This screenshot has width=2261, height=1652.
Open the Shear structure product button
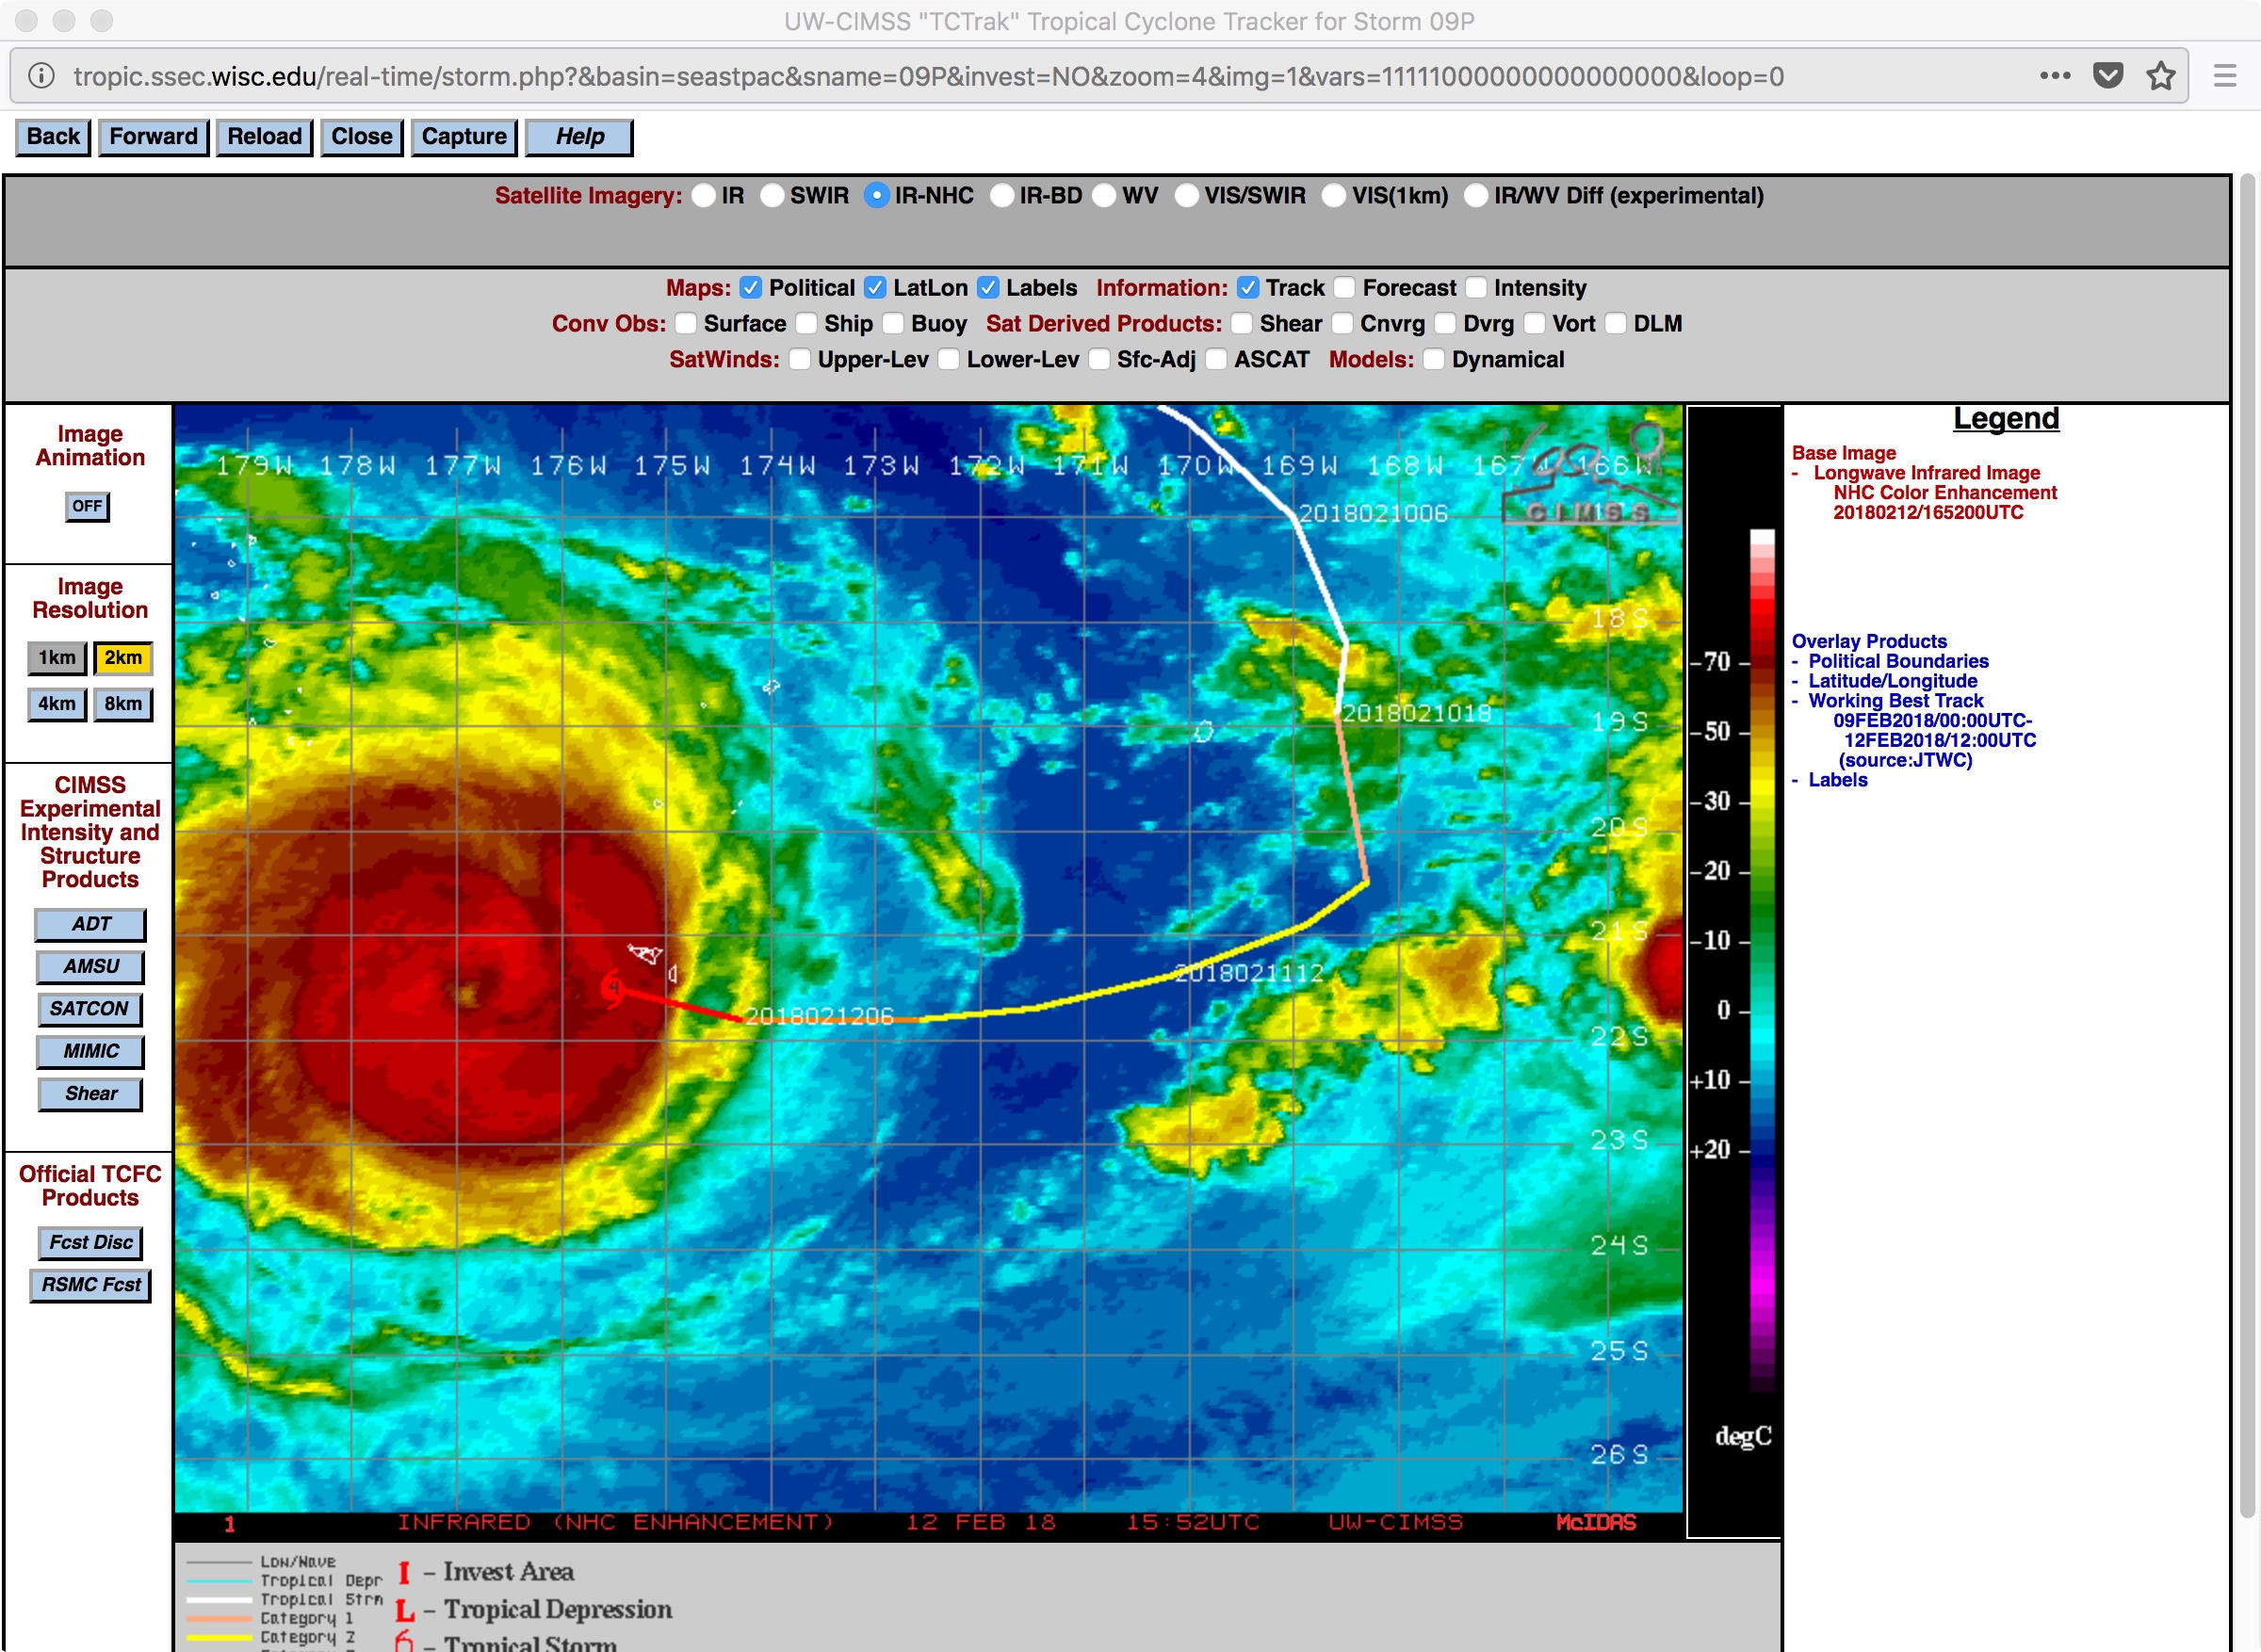(x=90, y=1094)
